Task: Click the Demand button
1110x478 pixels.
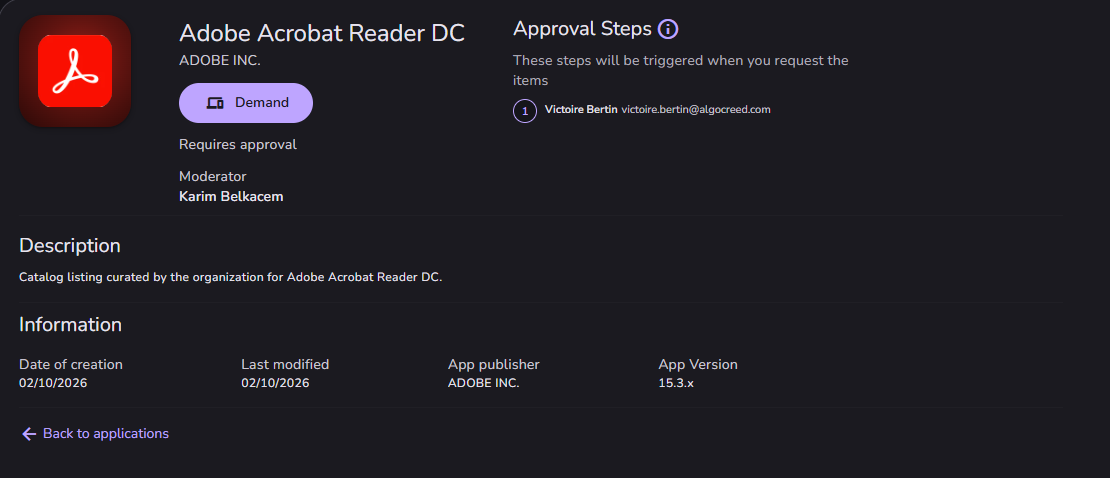Action: click(246, 103)
